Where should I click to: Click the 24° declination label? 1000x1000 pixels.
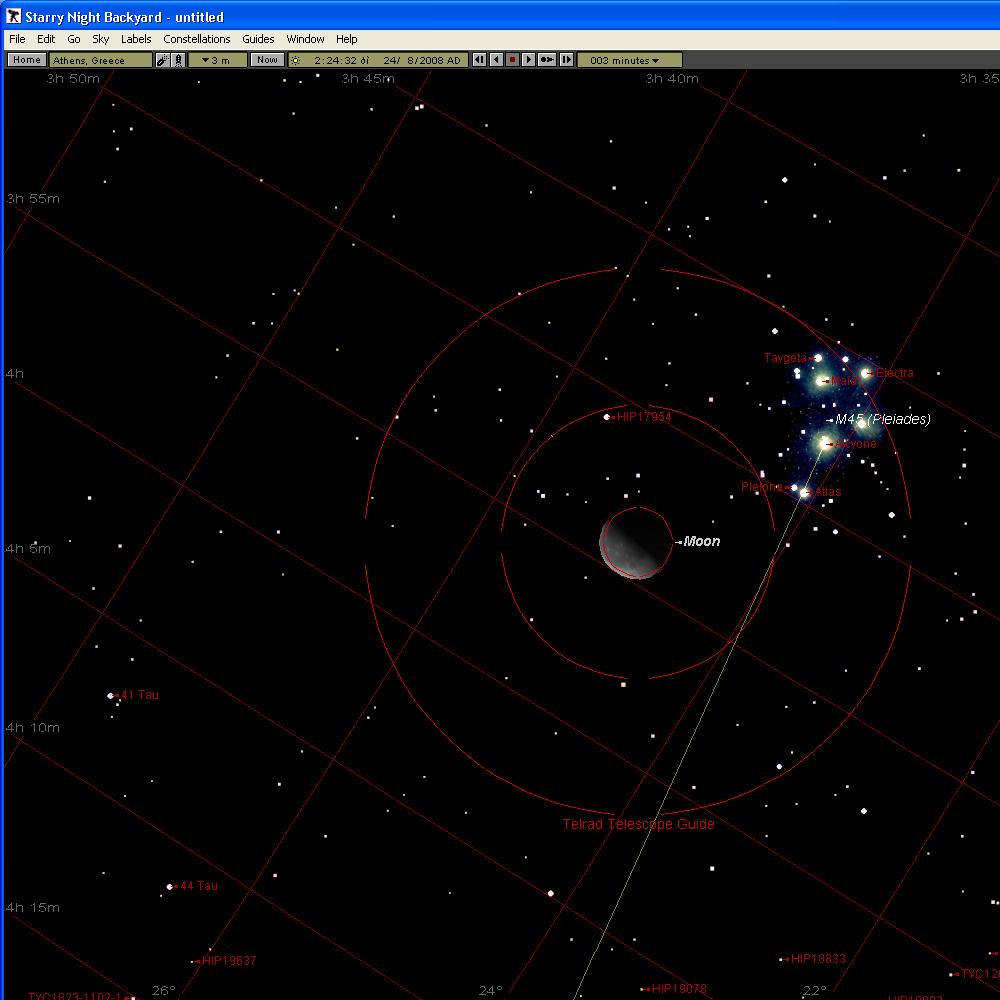tap(490, 990)
